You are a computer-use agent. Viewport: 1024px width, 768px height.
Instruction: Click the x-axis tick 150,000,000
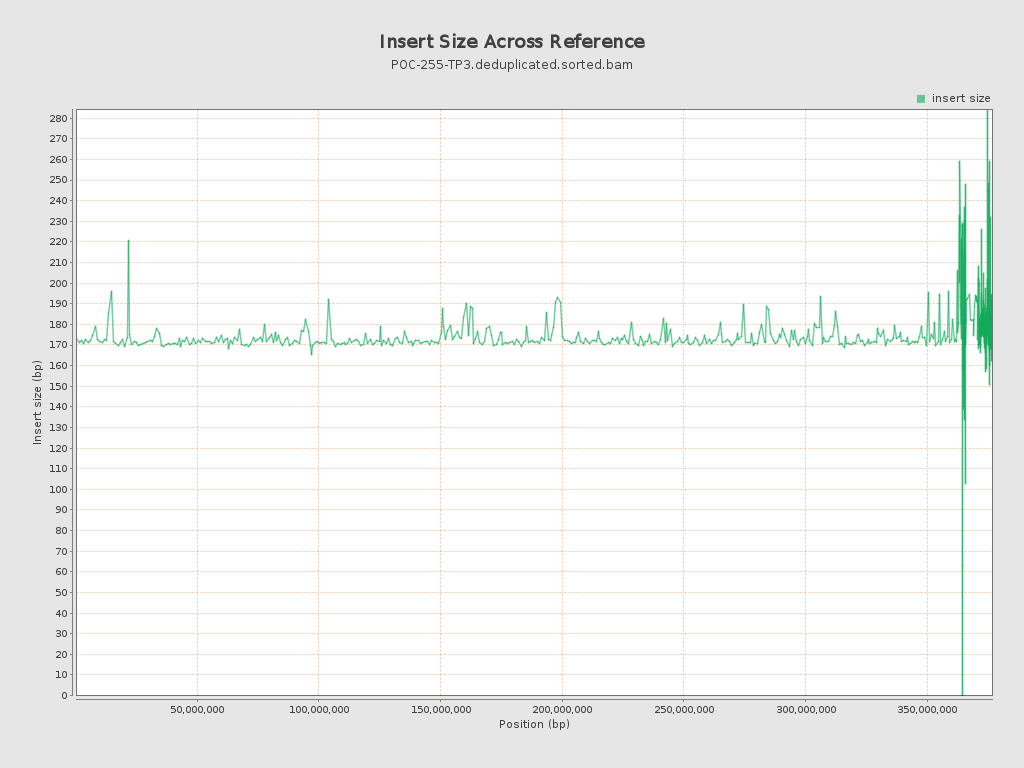point(441,709)
